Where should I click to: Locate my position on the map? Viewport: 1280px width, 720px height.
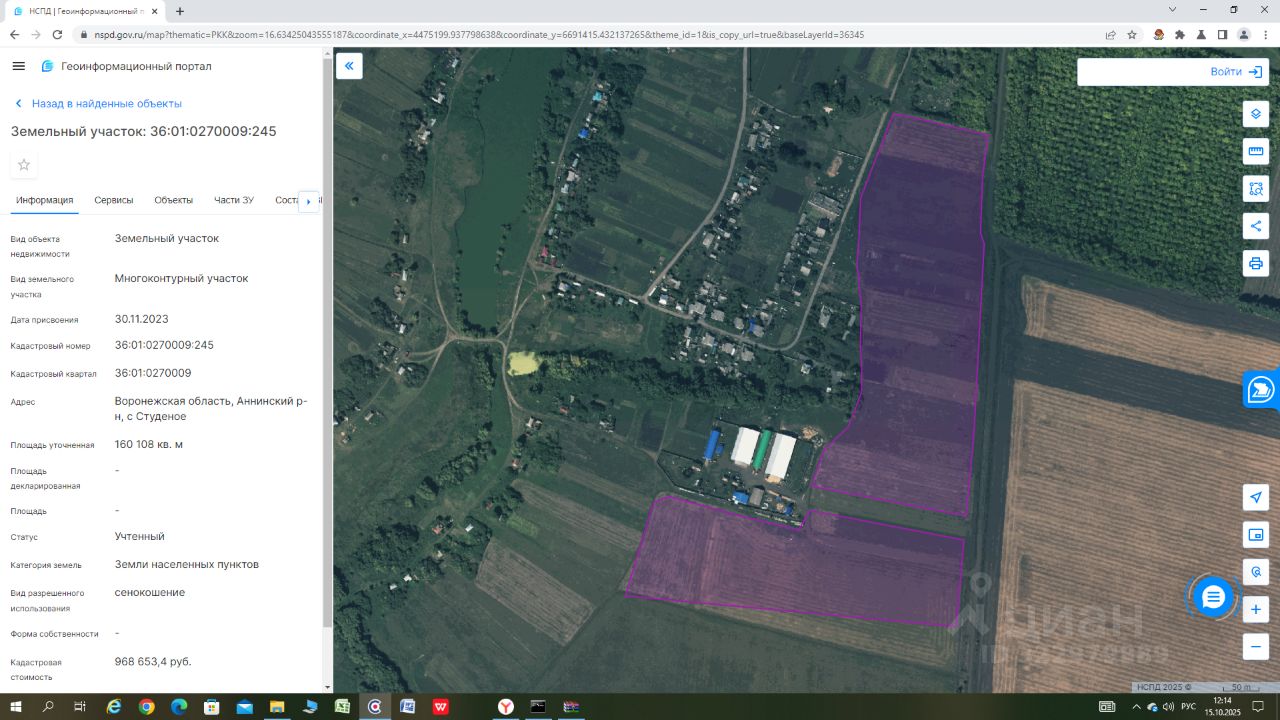1256,497
